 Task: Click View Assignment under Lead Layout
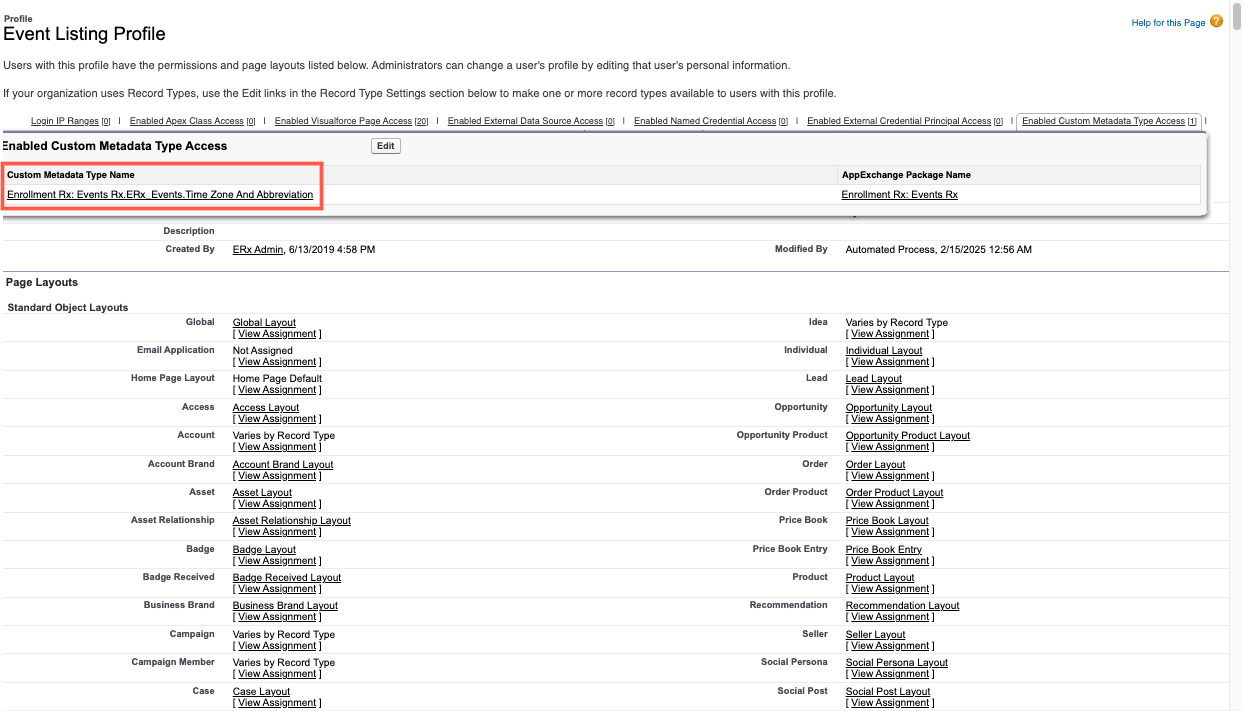pyautogui.click(x=889, y=390)
